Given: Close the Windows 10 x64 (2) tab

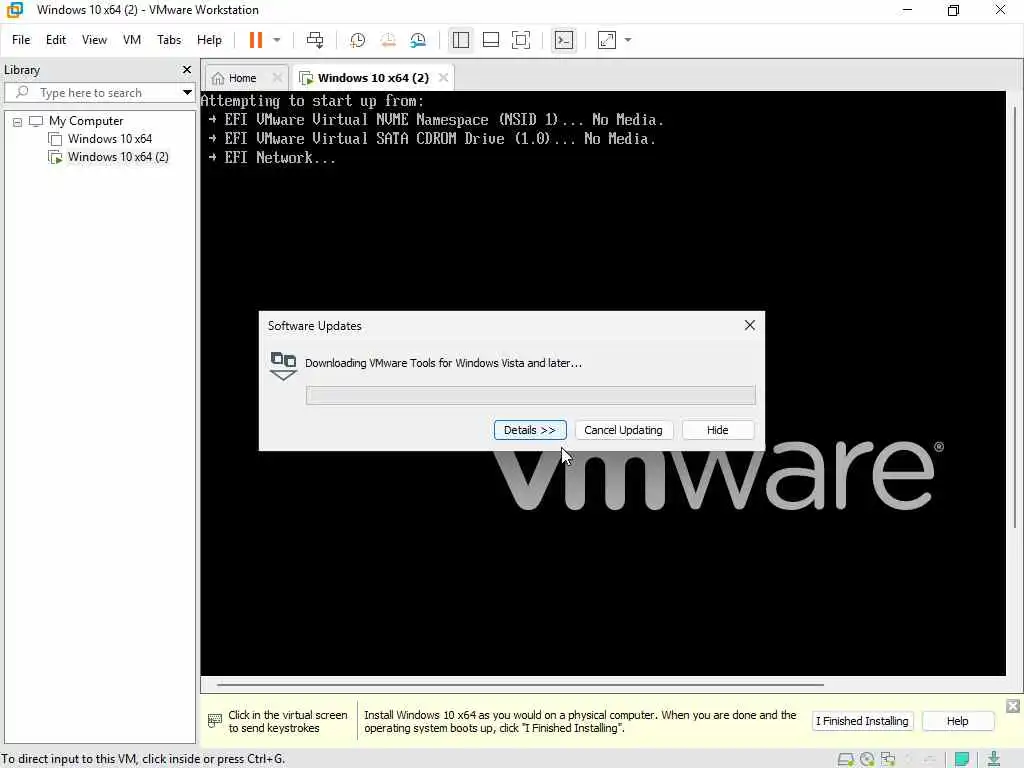Looking at the screenshot, I should (443, 77).
